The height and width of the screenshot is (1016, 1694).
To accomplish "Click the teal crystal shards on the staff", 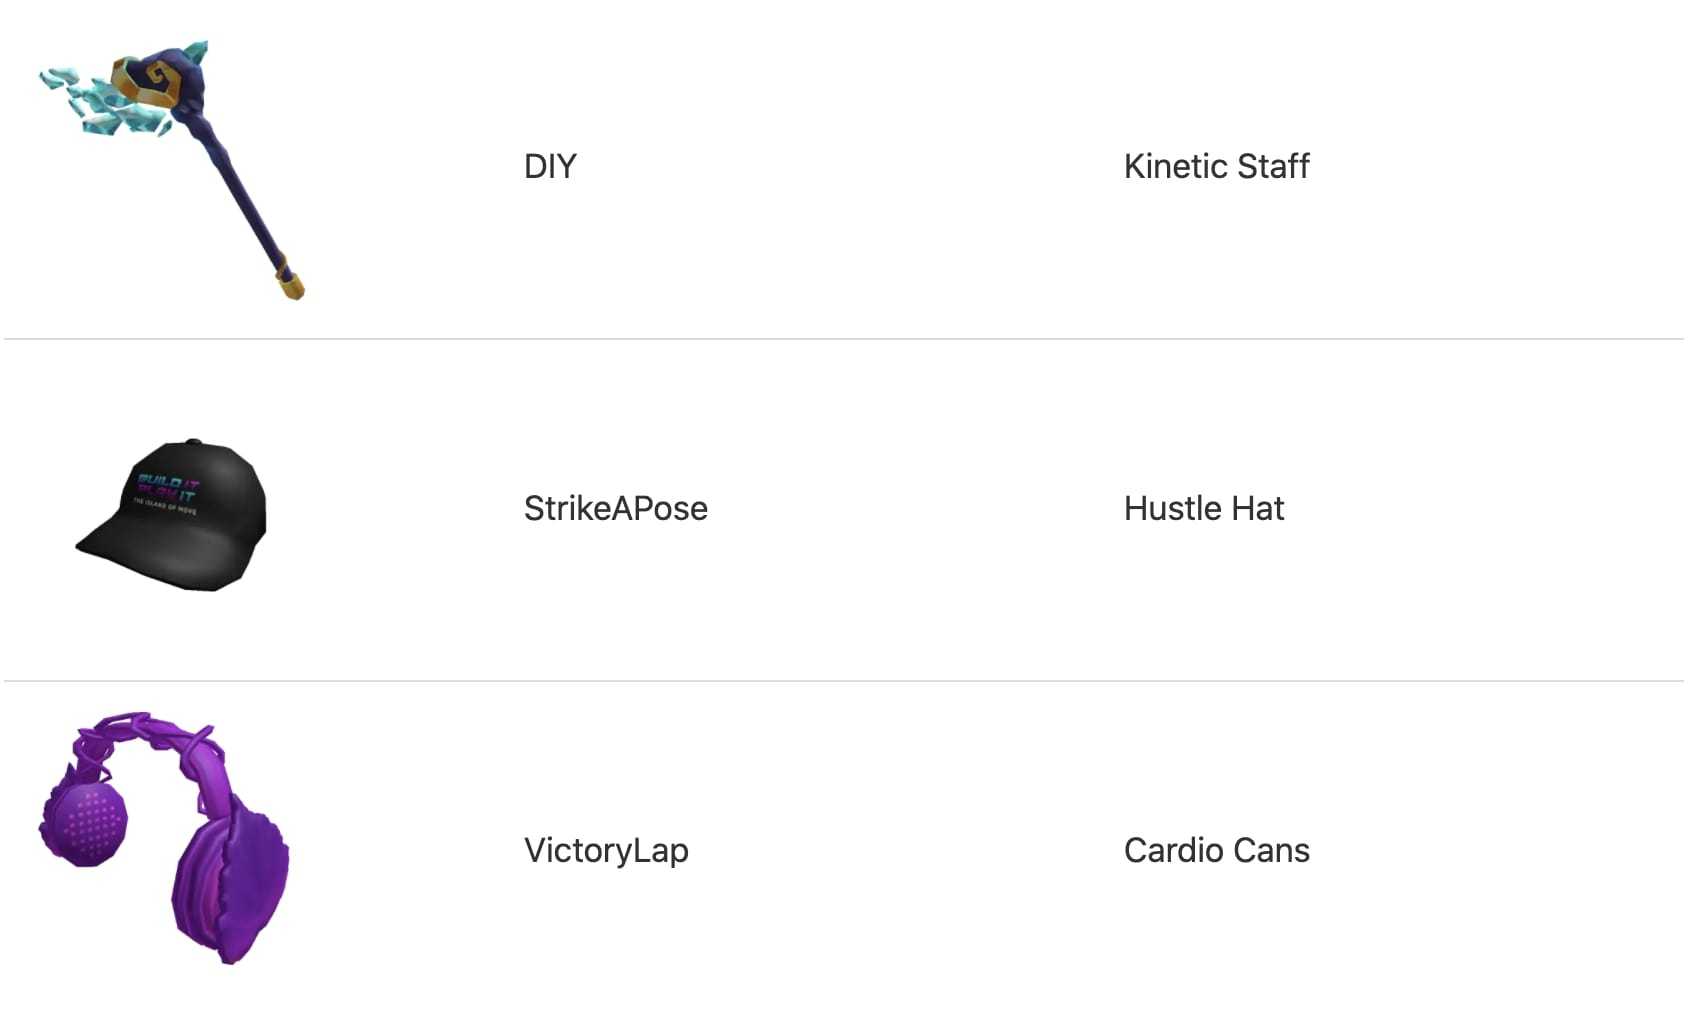I will (90, 100).
